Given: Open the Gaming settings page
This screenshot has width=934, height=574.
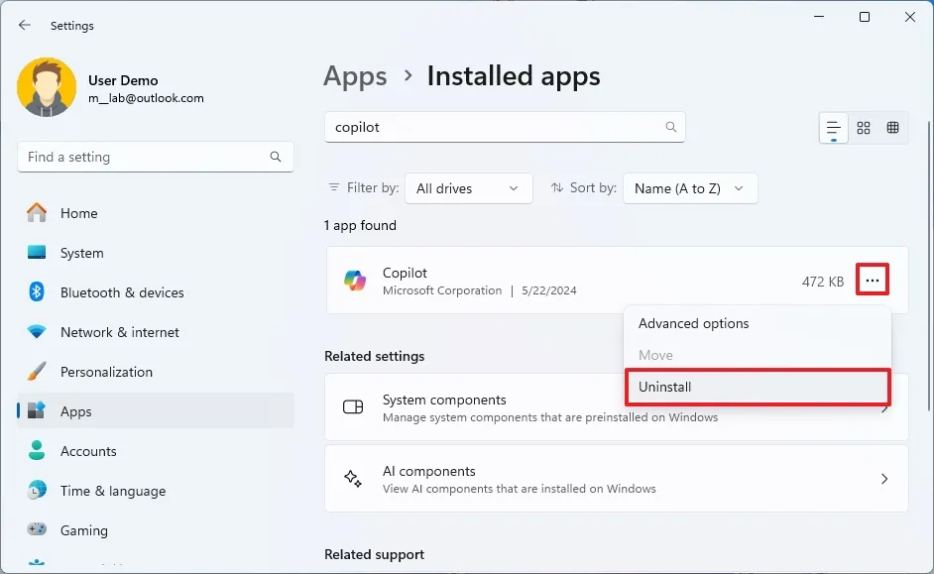Looking at the screenshot, I should click(155, 531).
